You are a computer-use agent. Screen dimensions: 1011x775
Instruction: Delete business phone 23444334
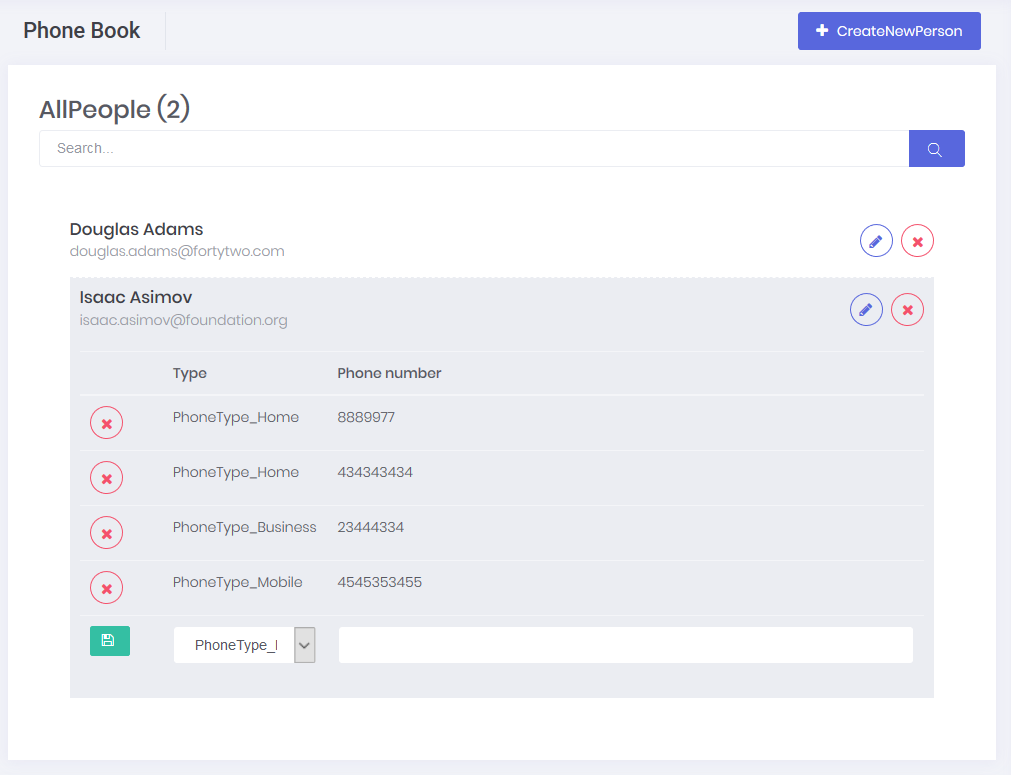tap(106, 533)
